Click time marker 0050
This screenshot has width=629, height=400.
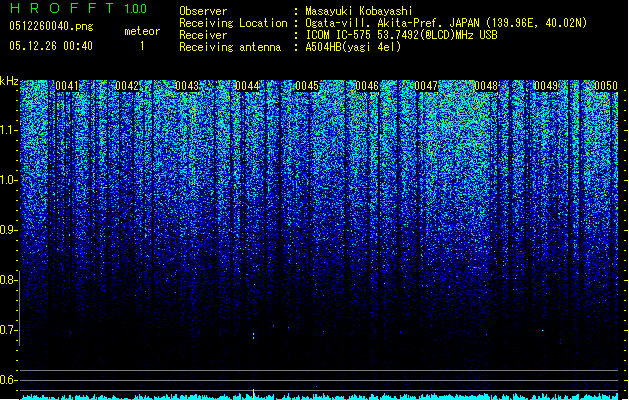coord(606,86)
